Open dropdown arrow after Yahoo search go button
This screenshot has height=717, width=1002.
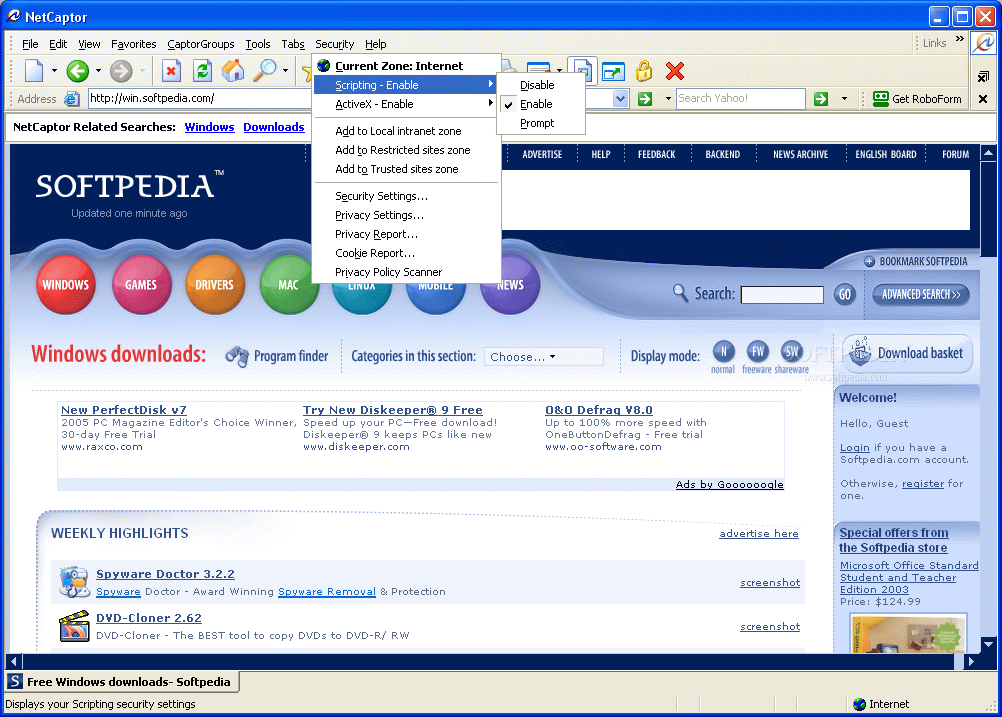[844, 98]
